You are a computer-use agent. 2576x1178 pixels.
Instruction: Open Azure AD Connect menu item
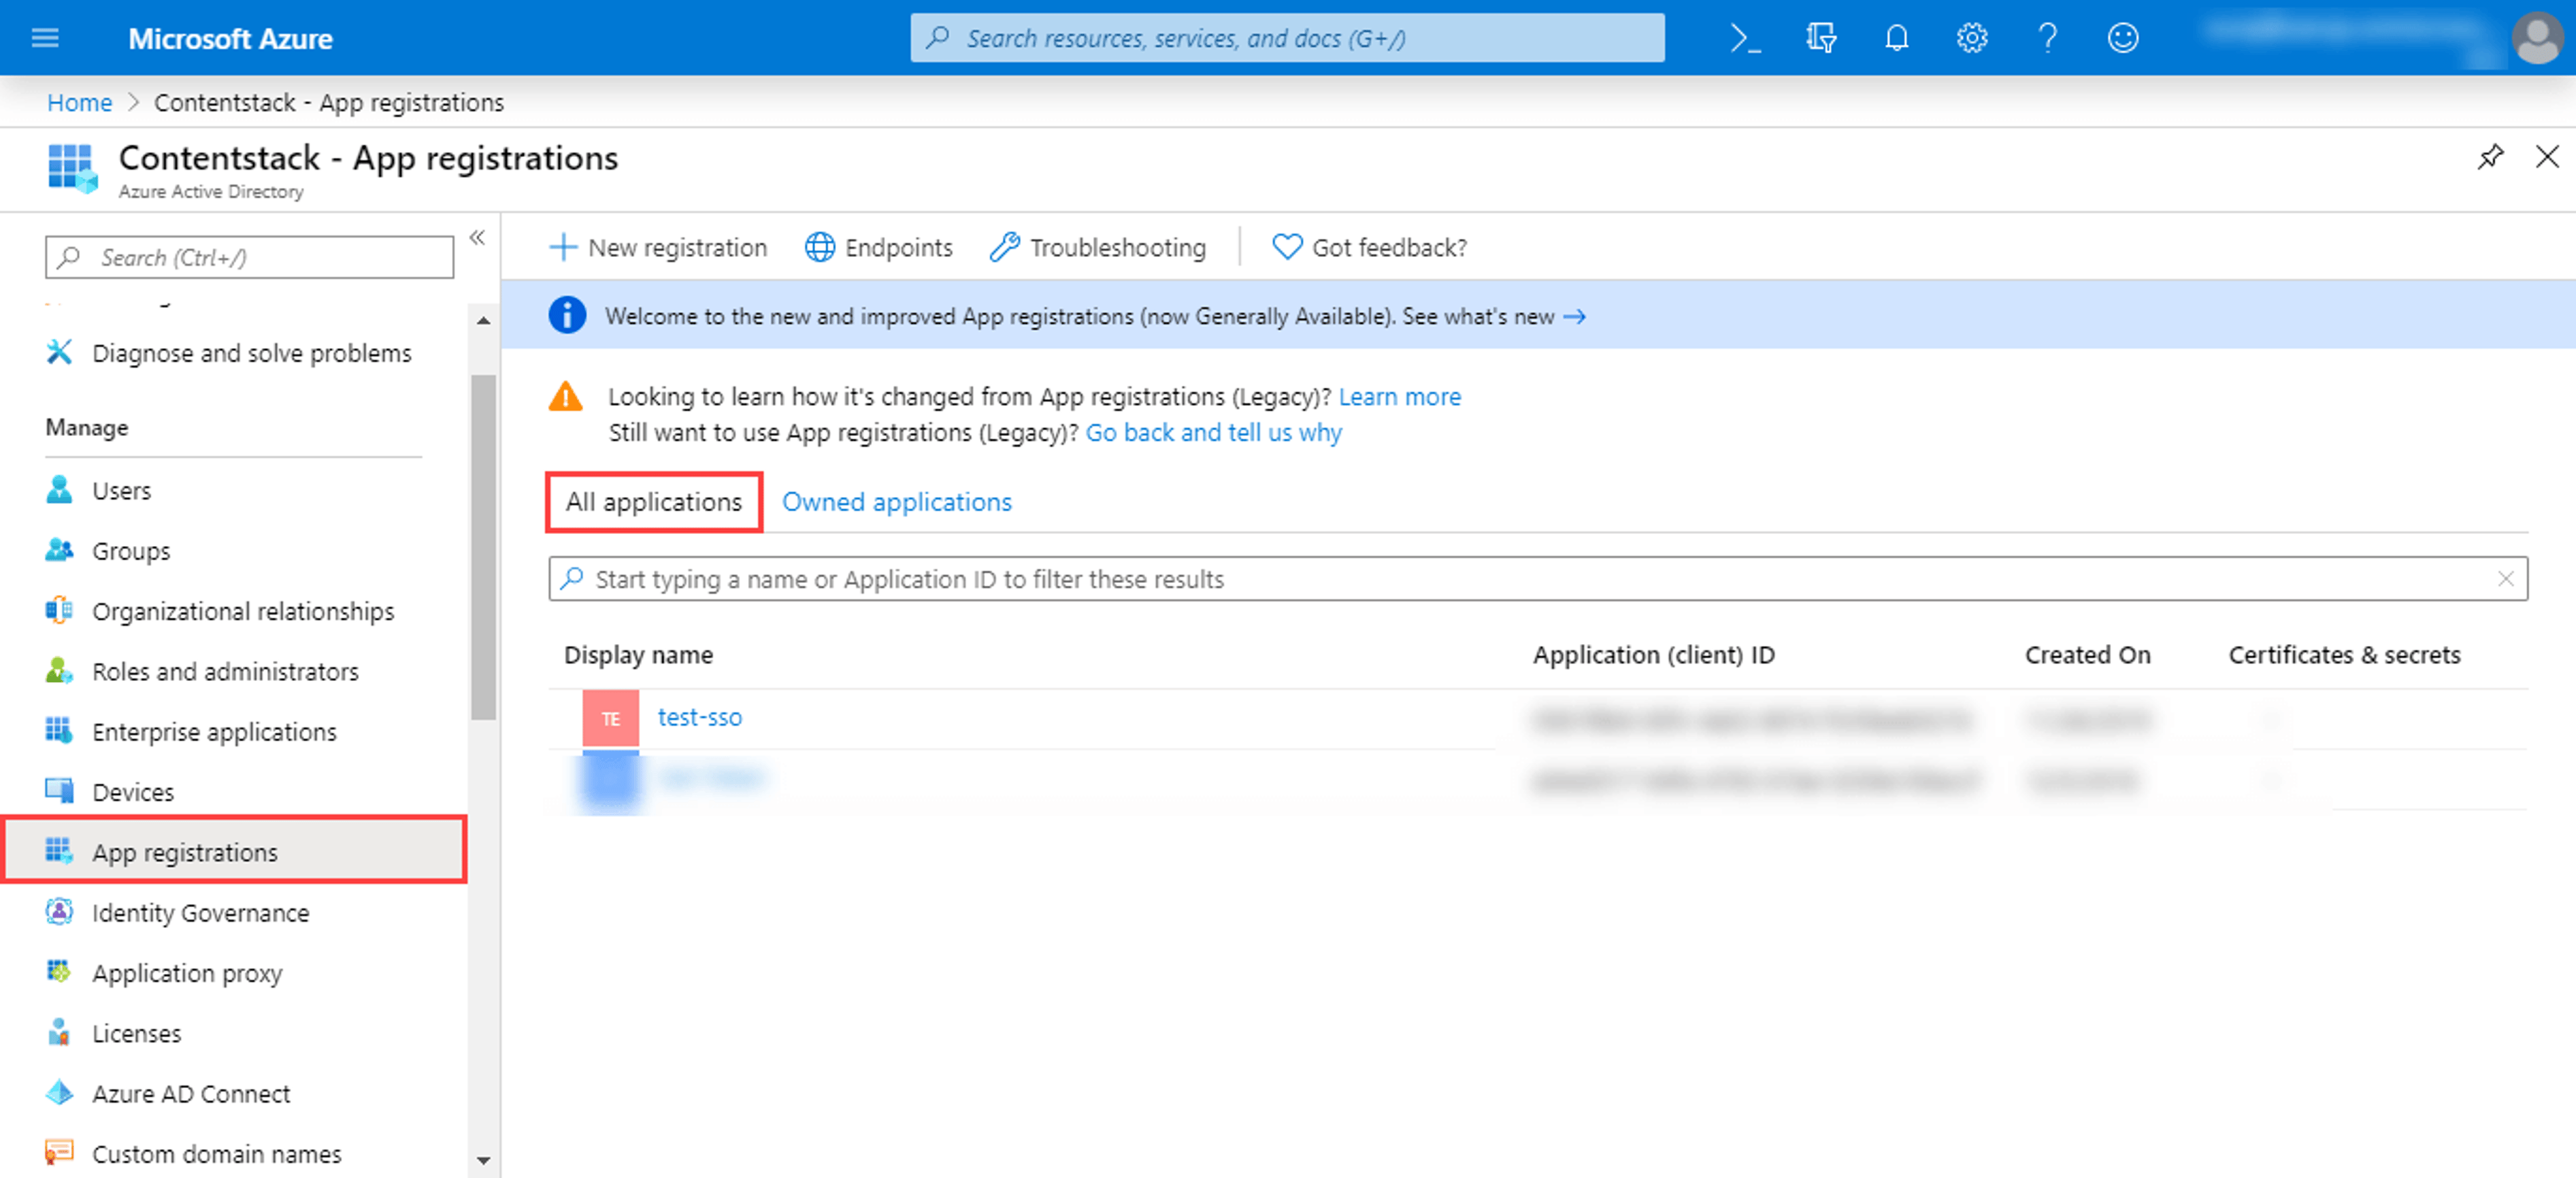(x=191, y=1094)
